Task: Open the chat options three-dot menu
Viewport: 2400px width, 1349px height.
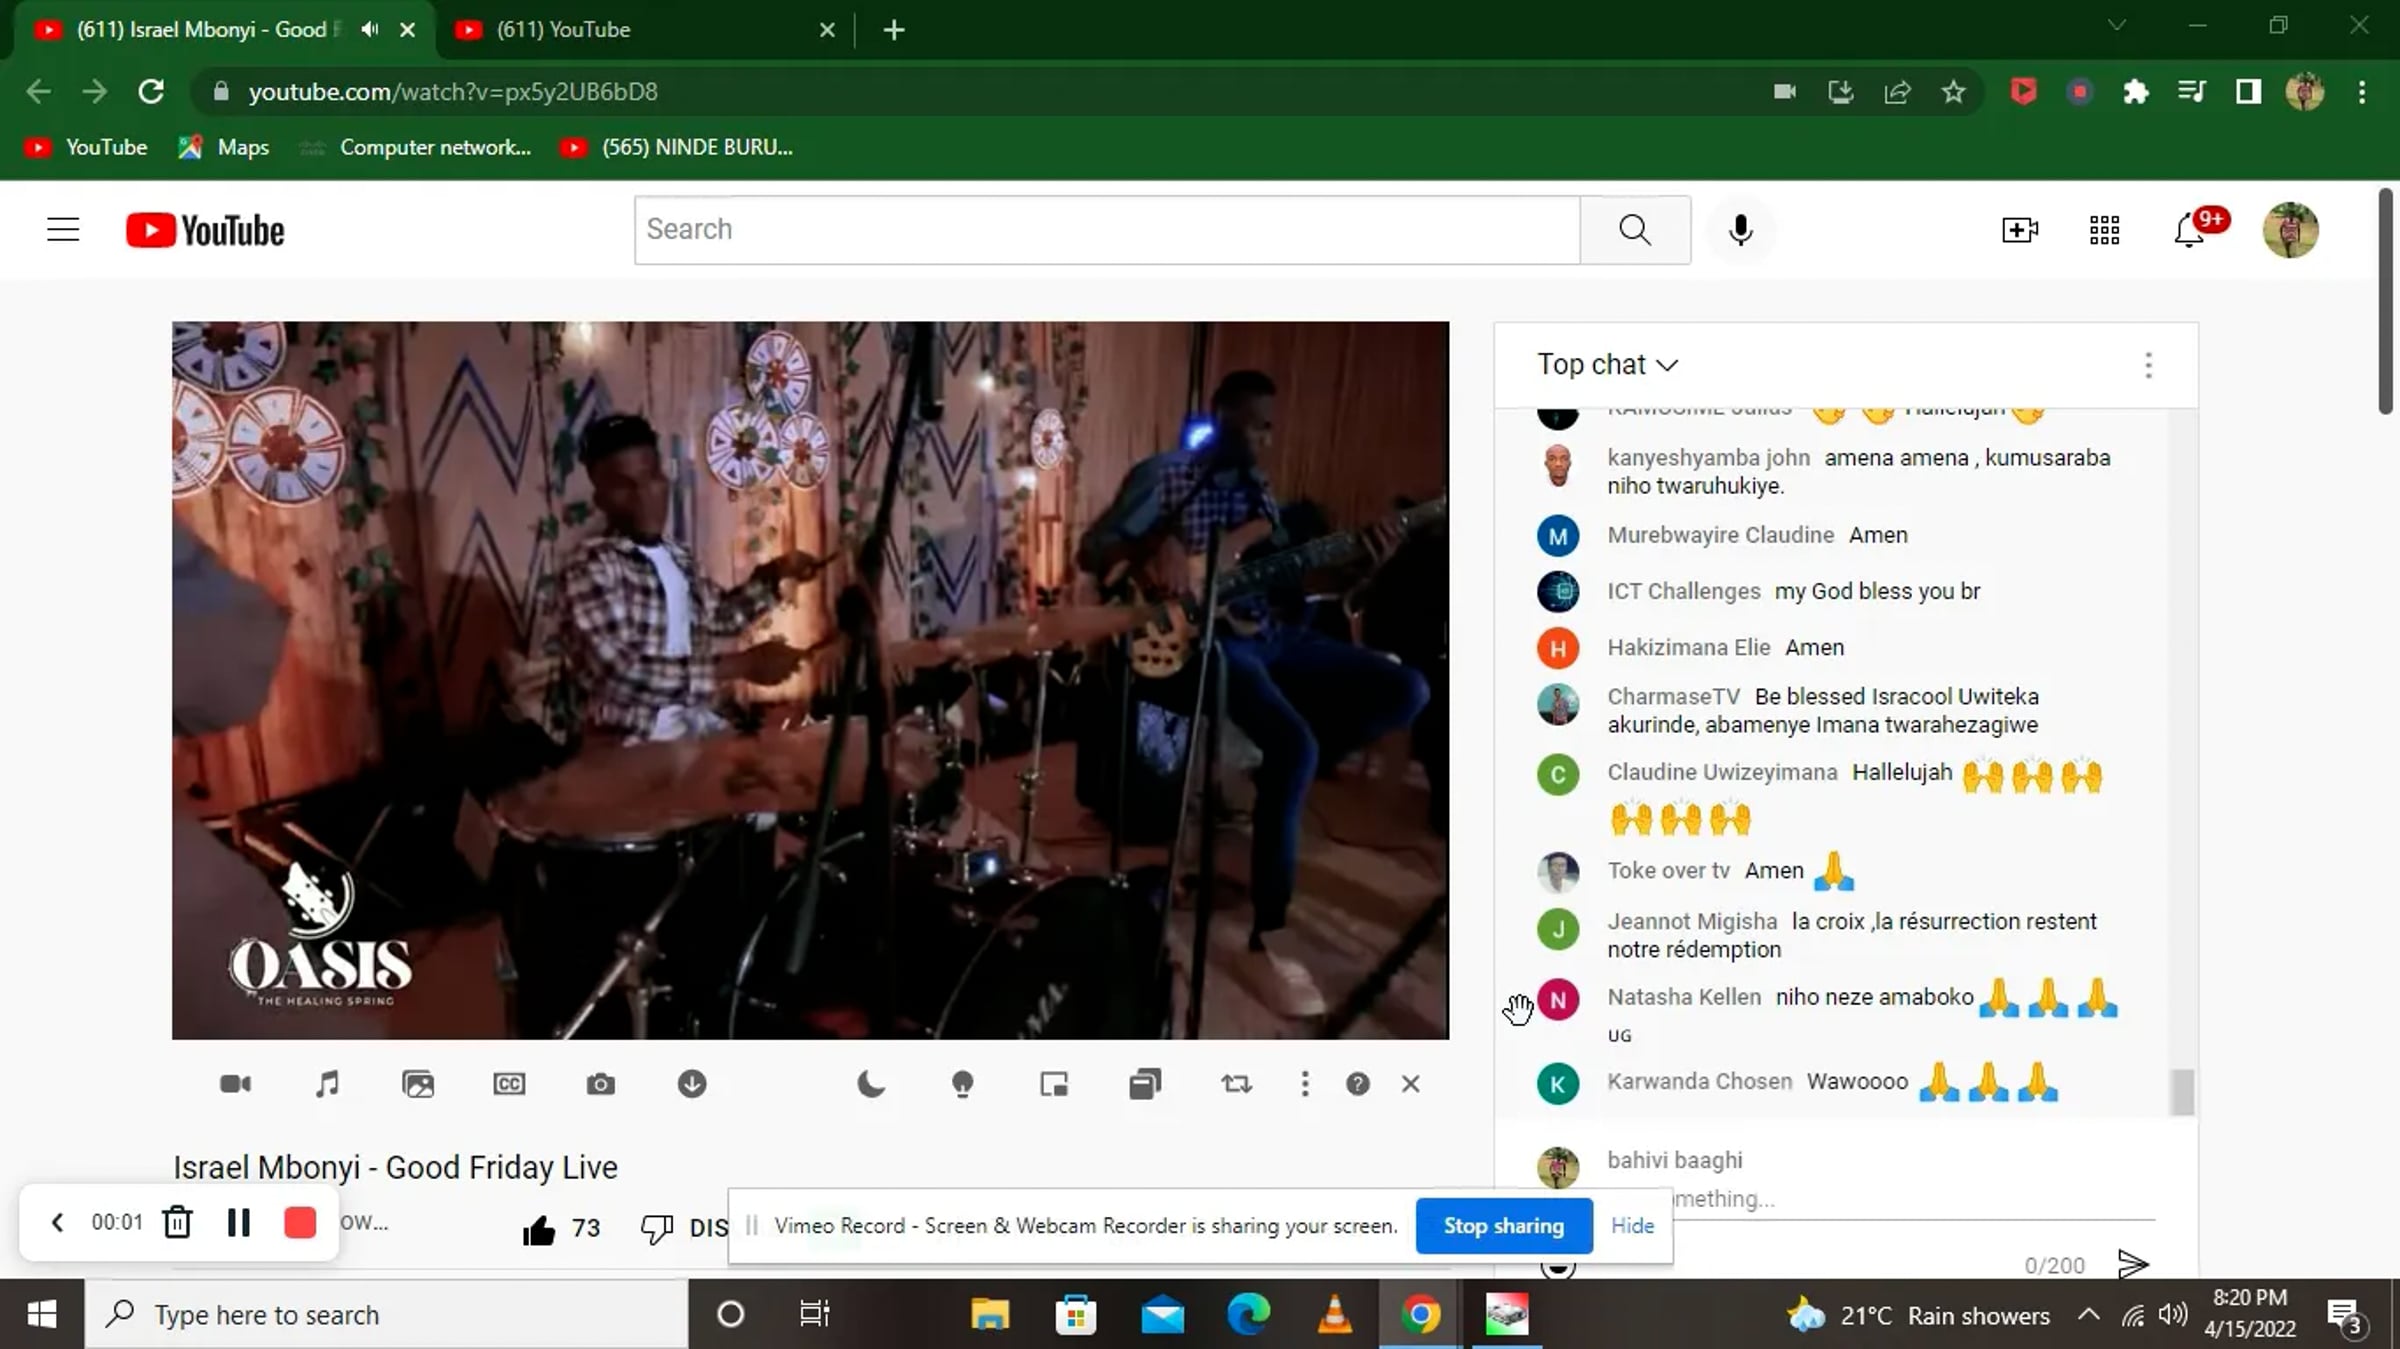Action: point(2148,365)
